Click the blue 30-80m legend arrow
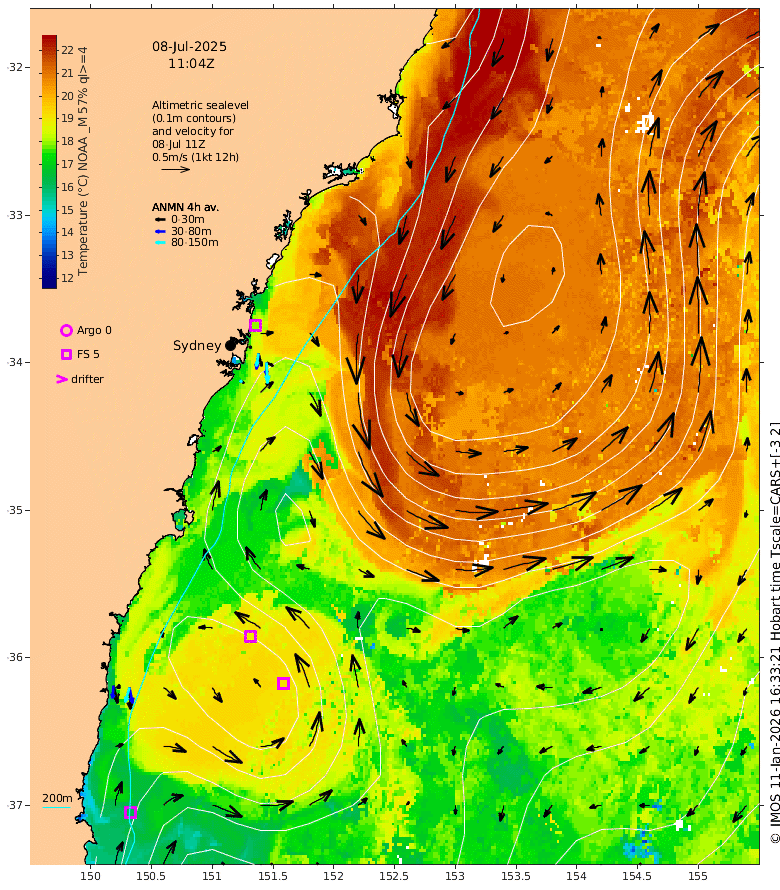Viewport: 780px width, 890px height. 160,231
